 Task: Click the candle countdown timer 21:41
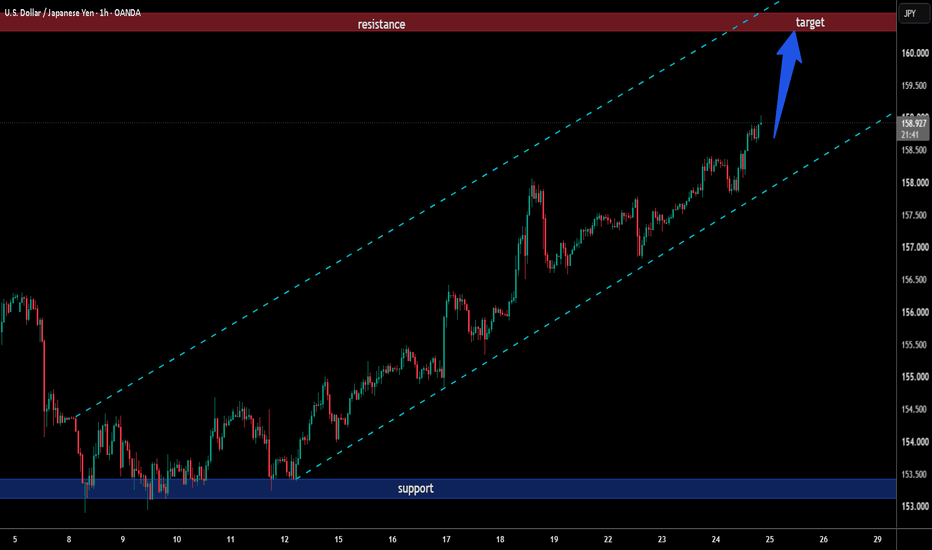(x=910, y=135)
